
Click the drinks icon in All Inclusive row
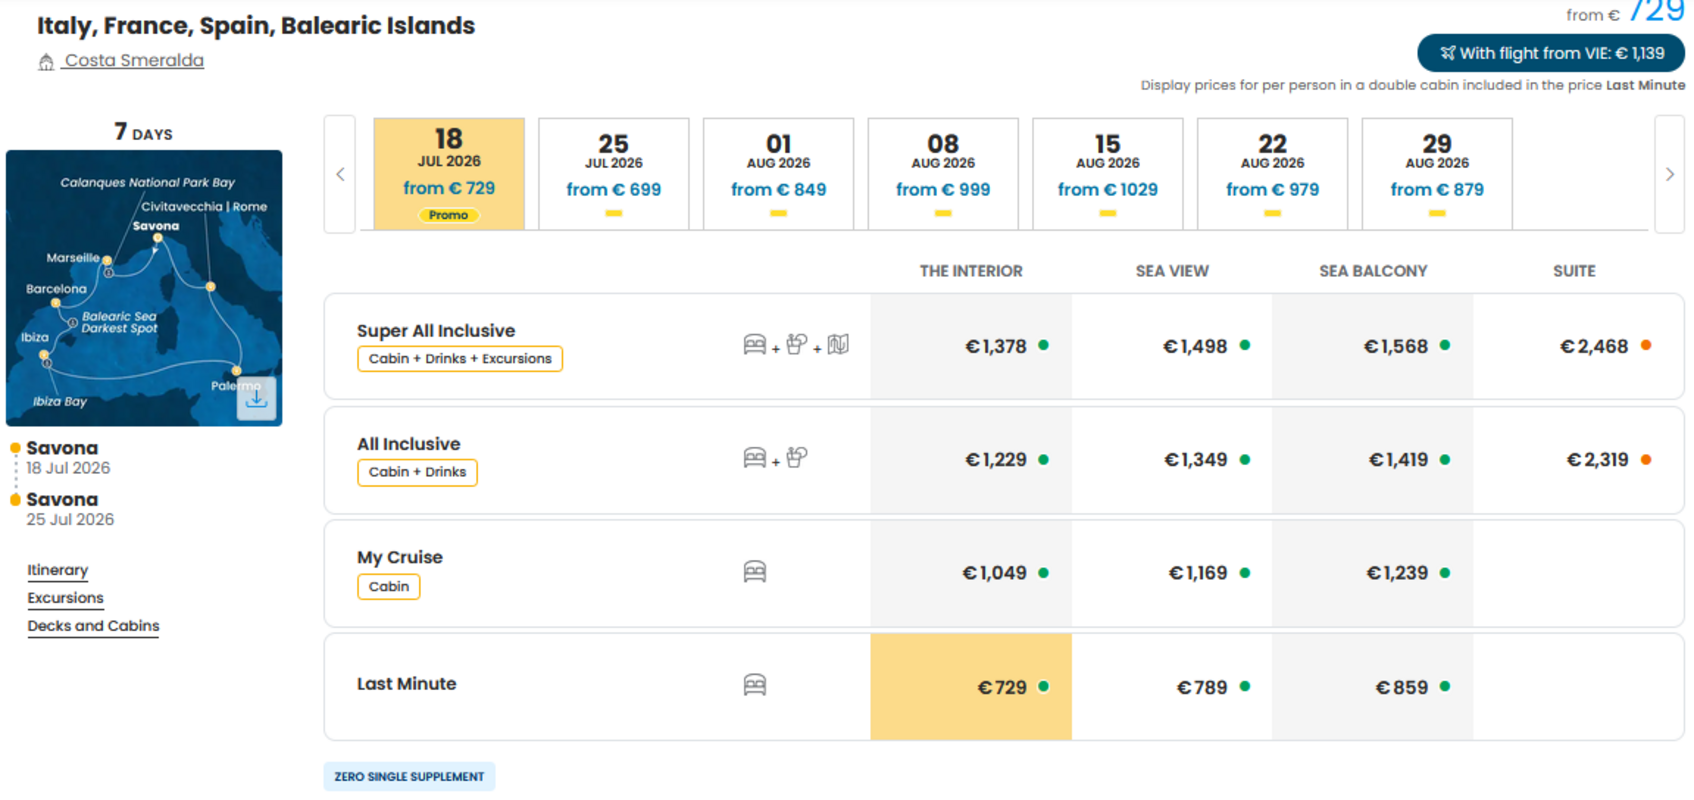coord(796,458)
